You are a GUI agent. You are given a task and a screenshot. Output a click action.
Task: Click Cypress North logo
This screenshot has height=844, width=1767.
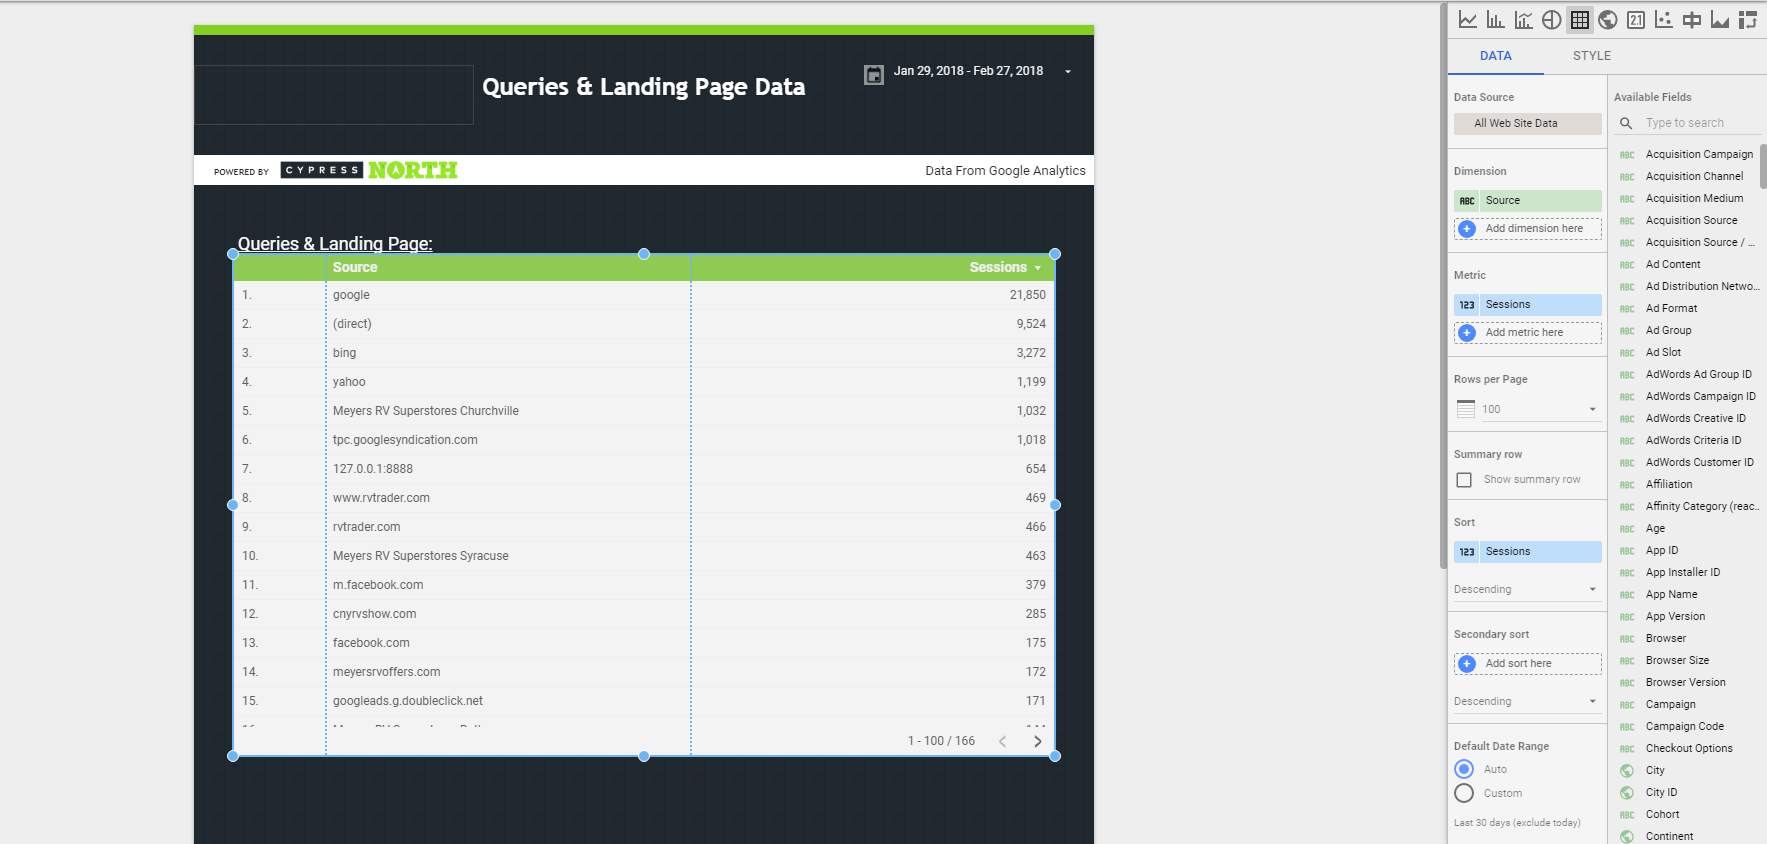(369, 170)
